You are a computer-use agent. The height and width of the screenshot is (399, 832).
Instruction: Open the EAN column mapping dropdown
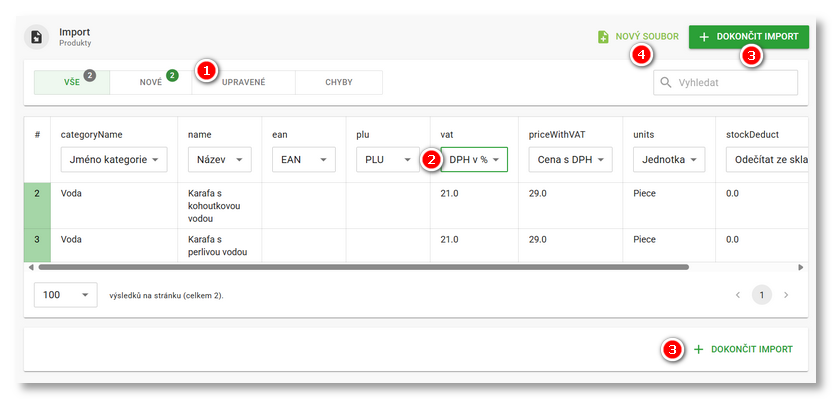[304, 160]
